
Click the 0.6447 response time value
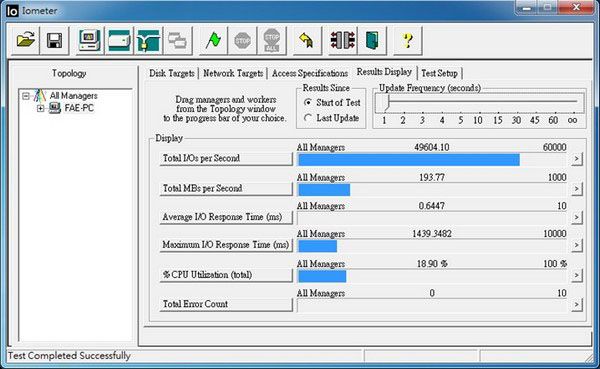click(x=432, y=206)
